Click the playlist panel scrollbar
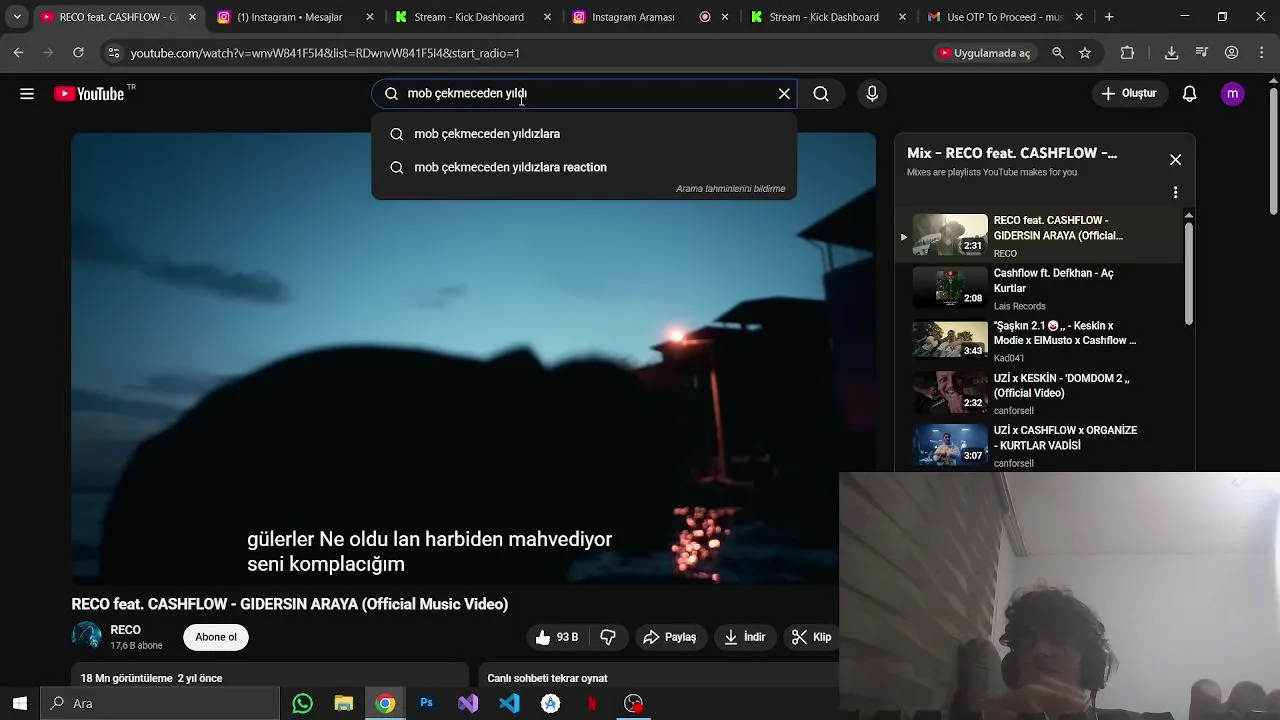 (x=1189, y=273)
